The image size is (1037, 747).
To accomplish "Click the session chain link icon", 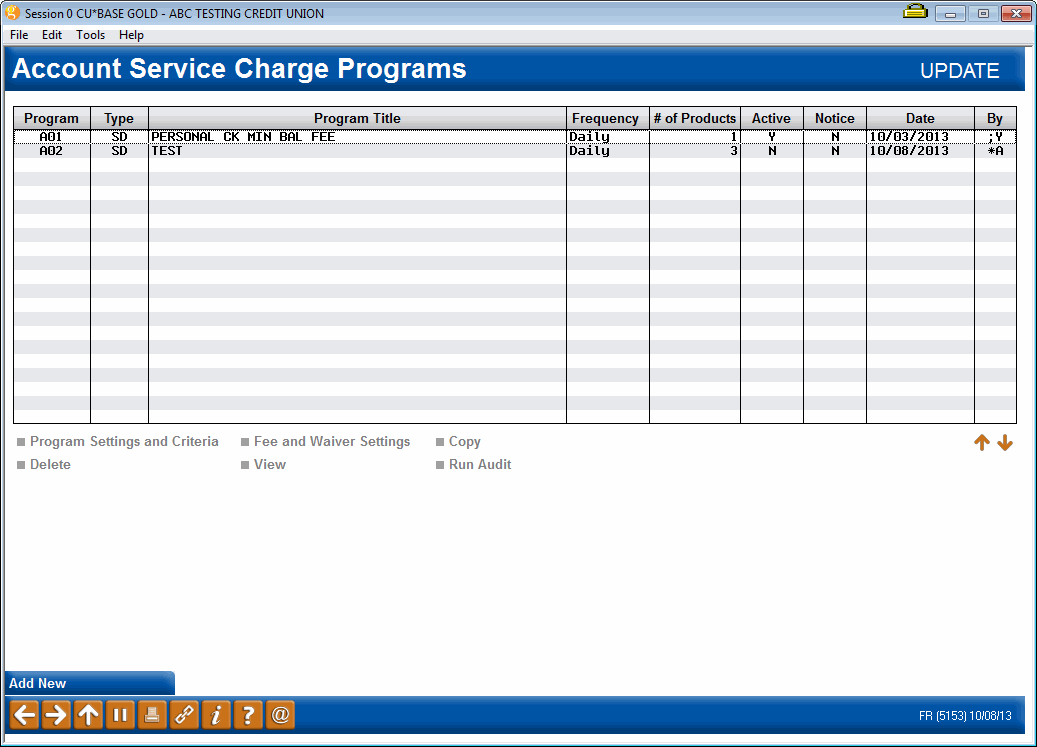I will pyautogui.click(x=183, y=714).
